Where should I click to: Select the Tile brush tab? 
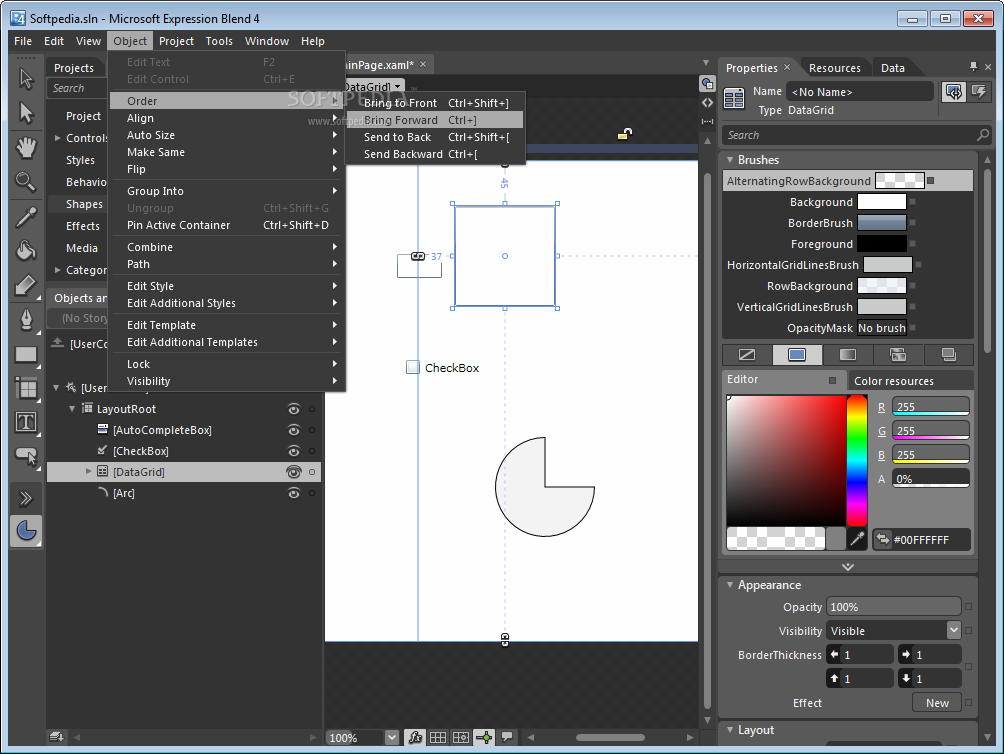click(x=898, y=355)
